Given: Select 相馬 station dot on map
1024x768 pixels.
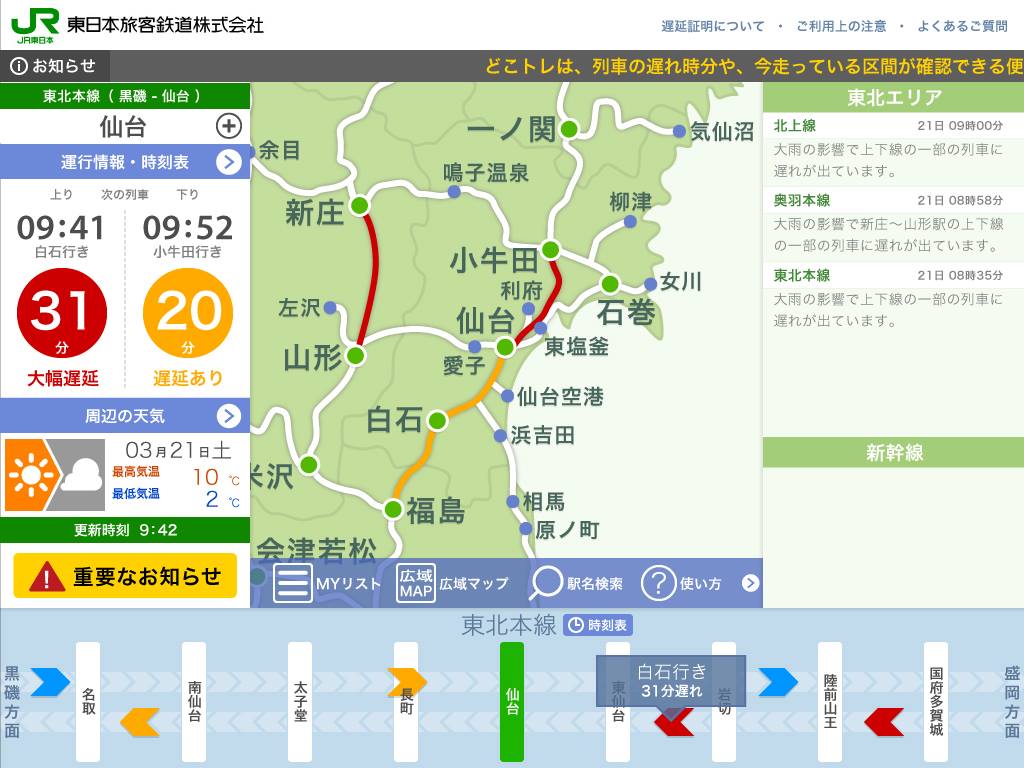Looking at the screenshot, I should 513,502.
